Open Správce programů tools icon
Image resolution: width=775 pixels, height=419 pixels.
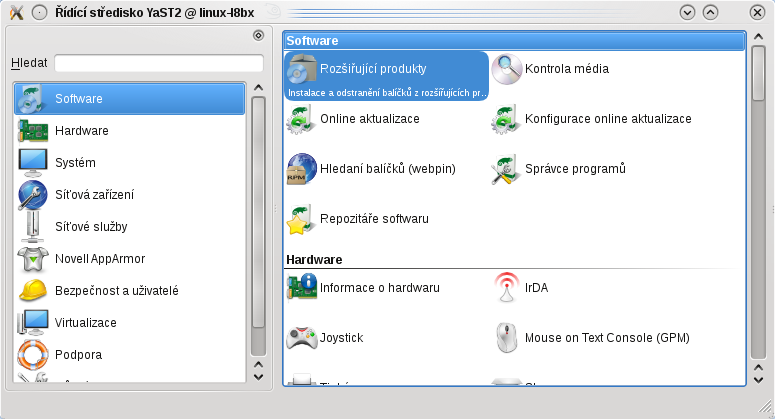pyautogui.click(x=506, y=169)
